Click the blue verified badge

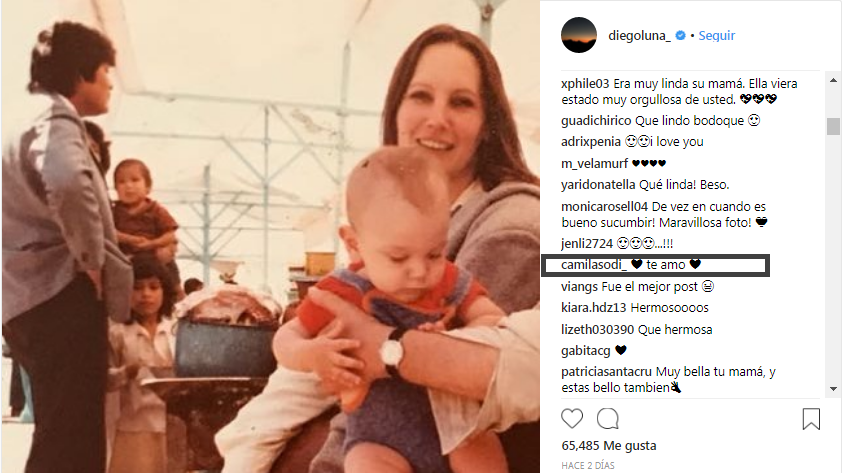680,35
